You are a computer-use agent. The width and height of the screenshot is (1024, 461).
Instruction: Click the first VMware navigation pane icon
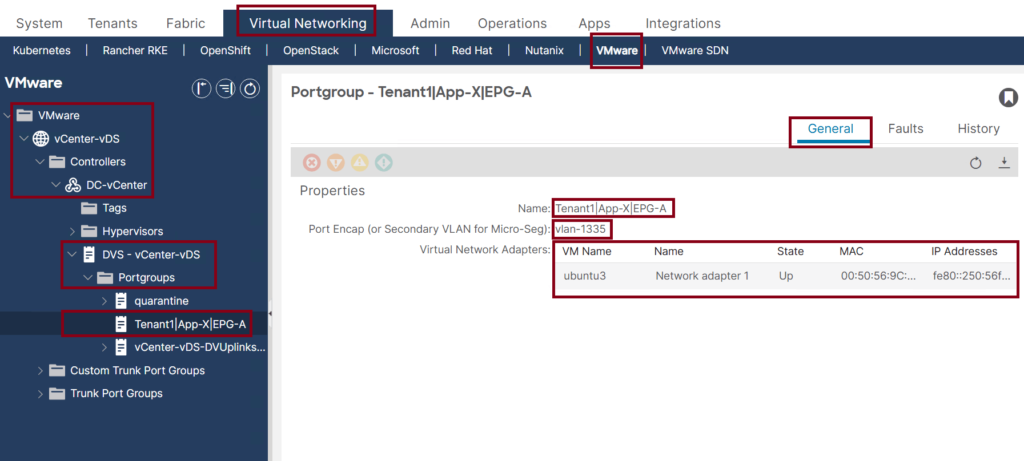click(x=201, y=88)
